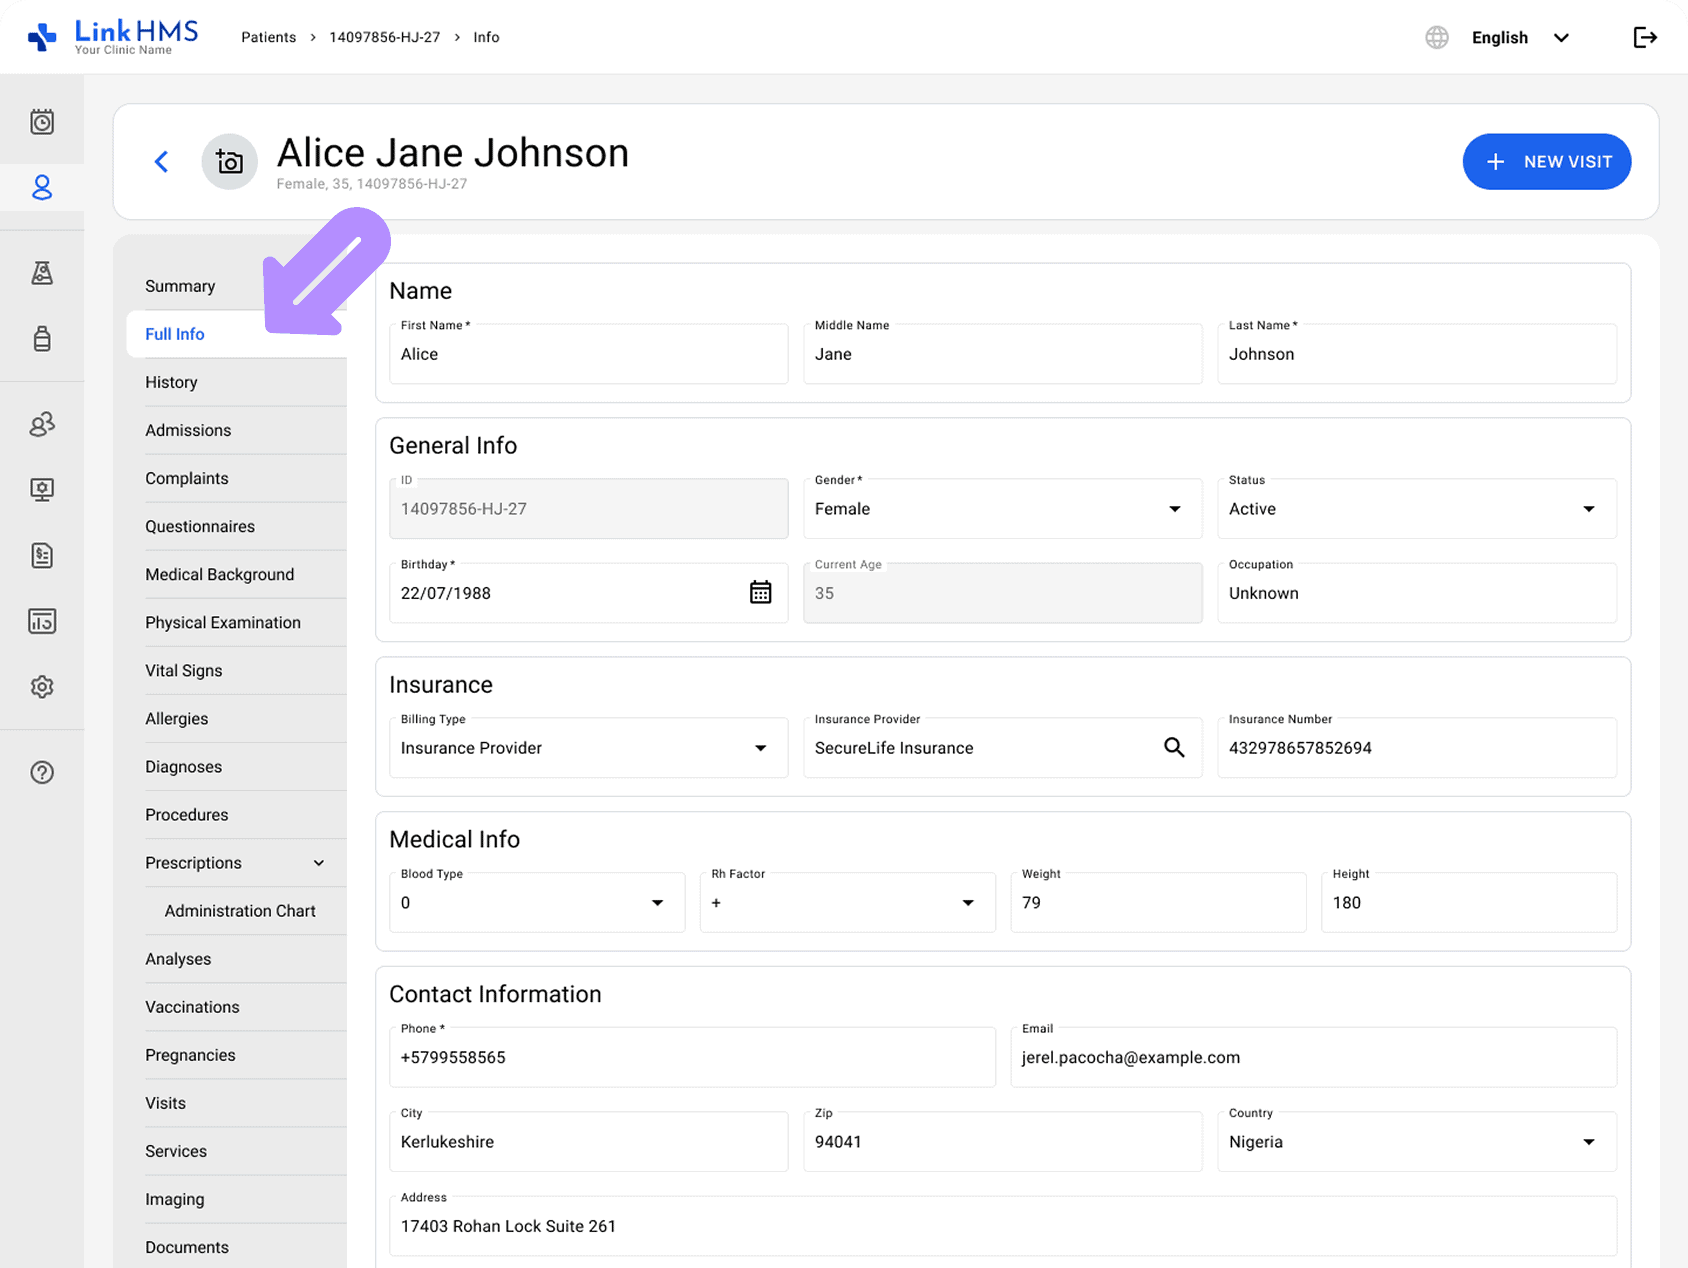Switch to the Medical Background section
The height and width of the screenshot is (1268, 1688).
(220, 574)
